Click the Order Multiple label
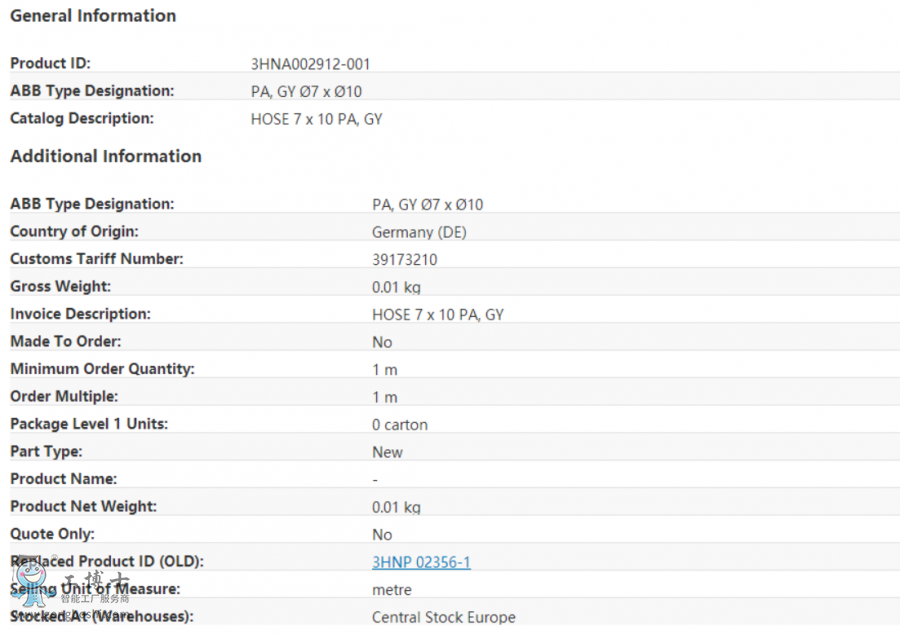The height and width of the screenshot is (634, 900). tap(64, 396)
